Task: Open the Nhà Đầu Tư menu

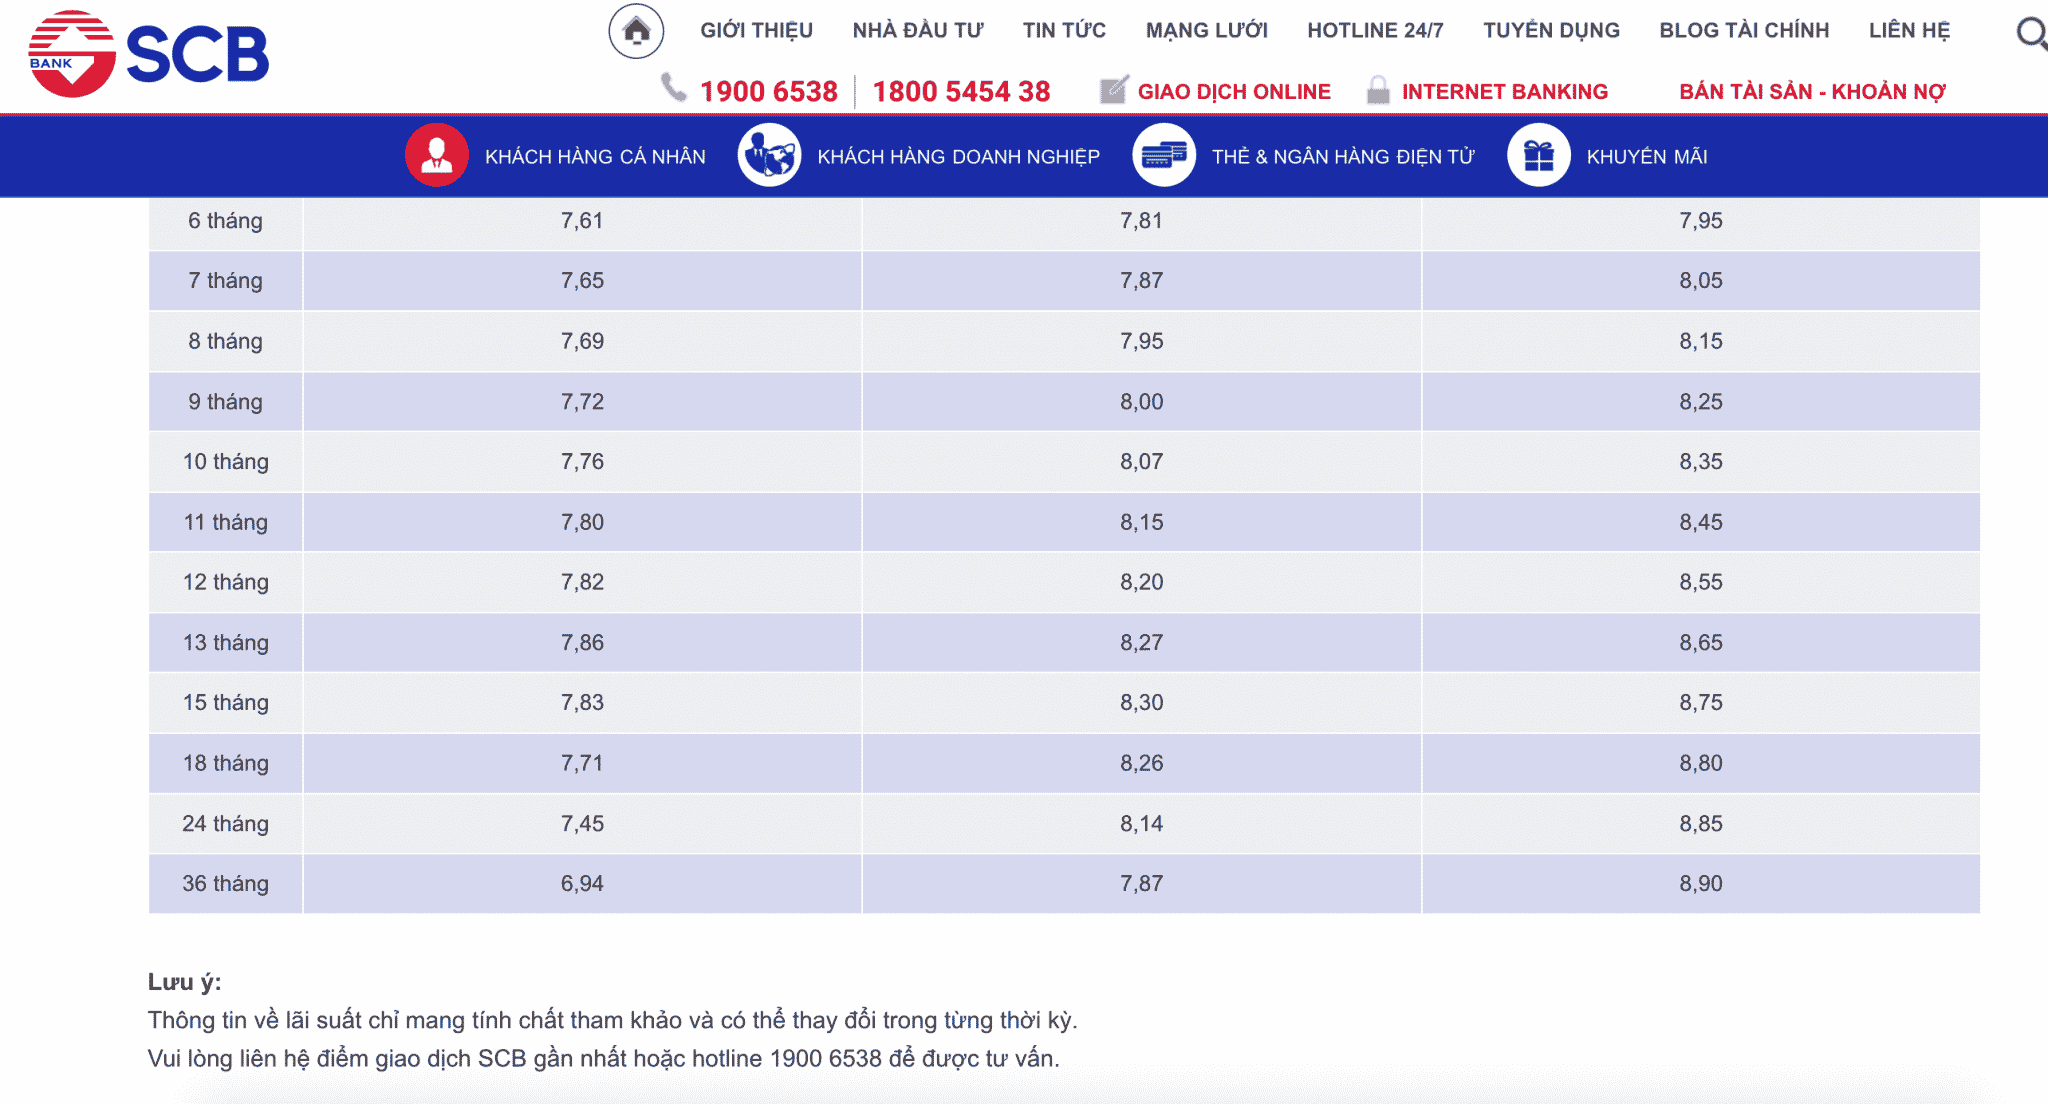Action: pos(917,31)
